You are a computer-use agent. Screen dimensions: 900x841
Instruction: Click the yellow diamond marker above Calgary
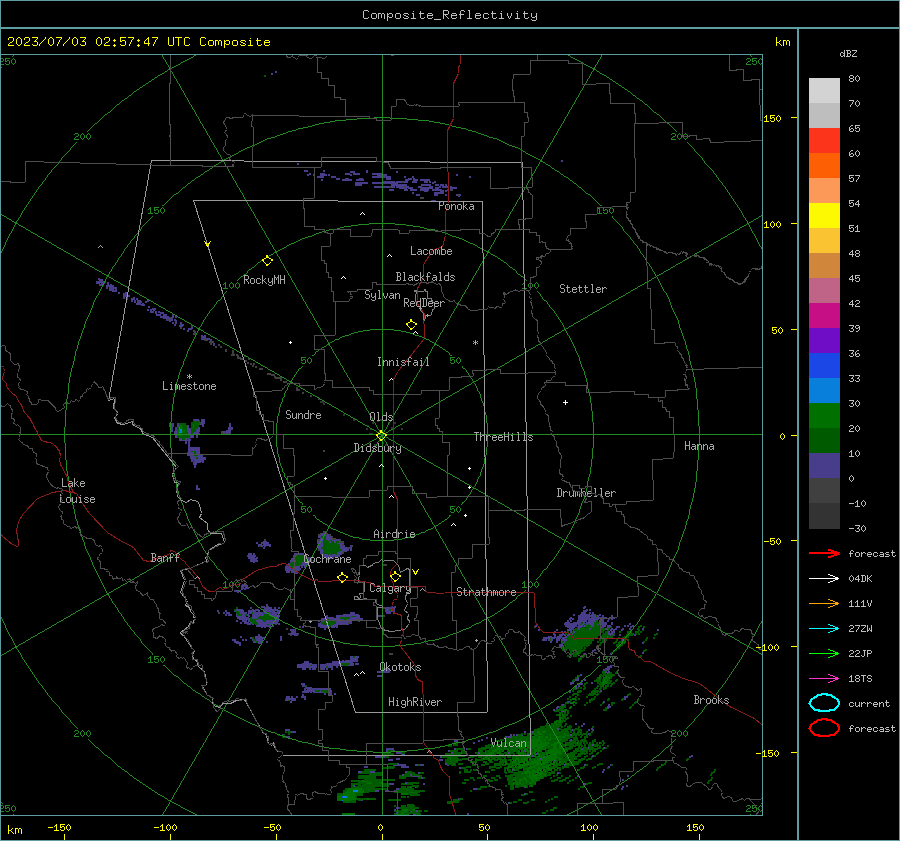395,576
